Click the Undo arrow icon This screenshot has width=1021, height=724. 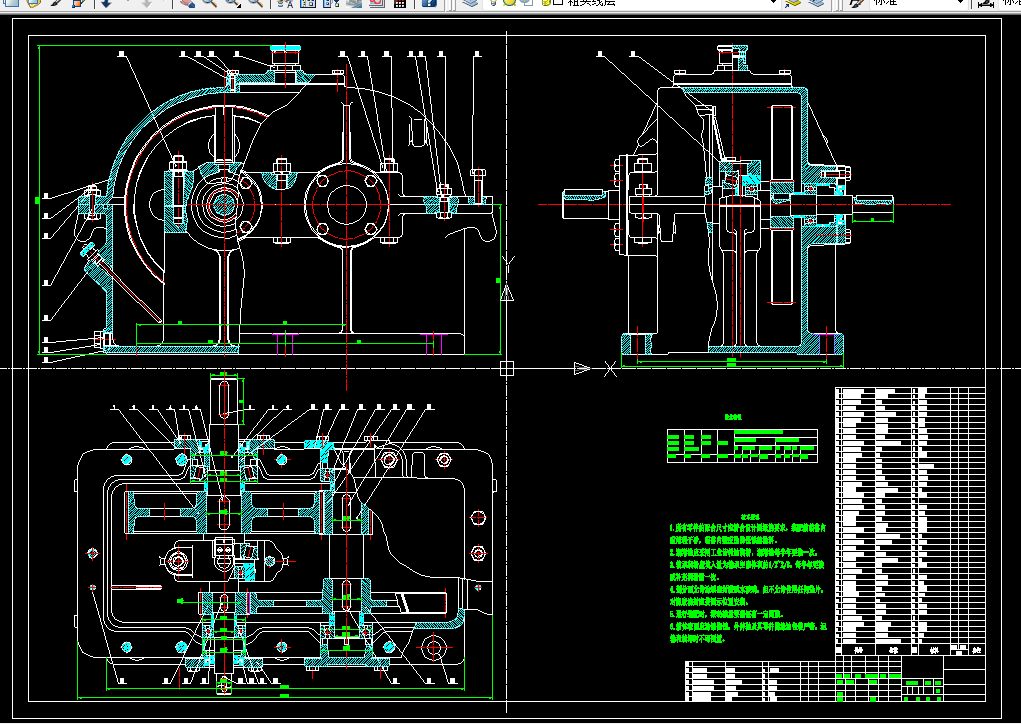tap(105, 3)
